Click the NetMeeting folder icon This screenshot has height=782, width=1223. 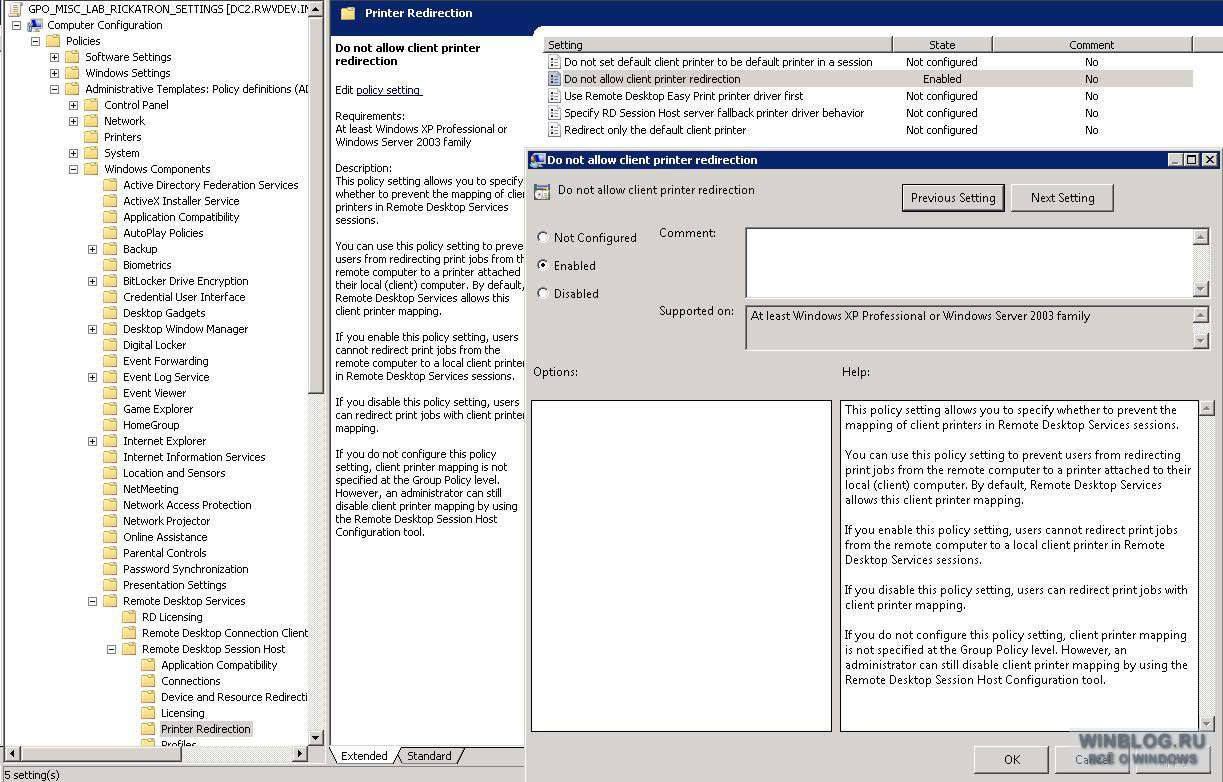(110, 489)
